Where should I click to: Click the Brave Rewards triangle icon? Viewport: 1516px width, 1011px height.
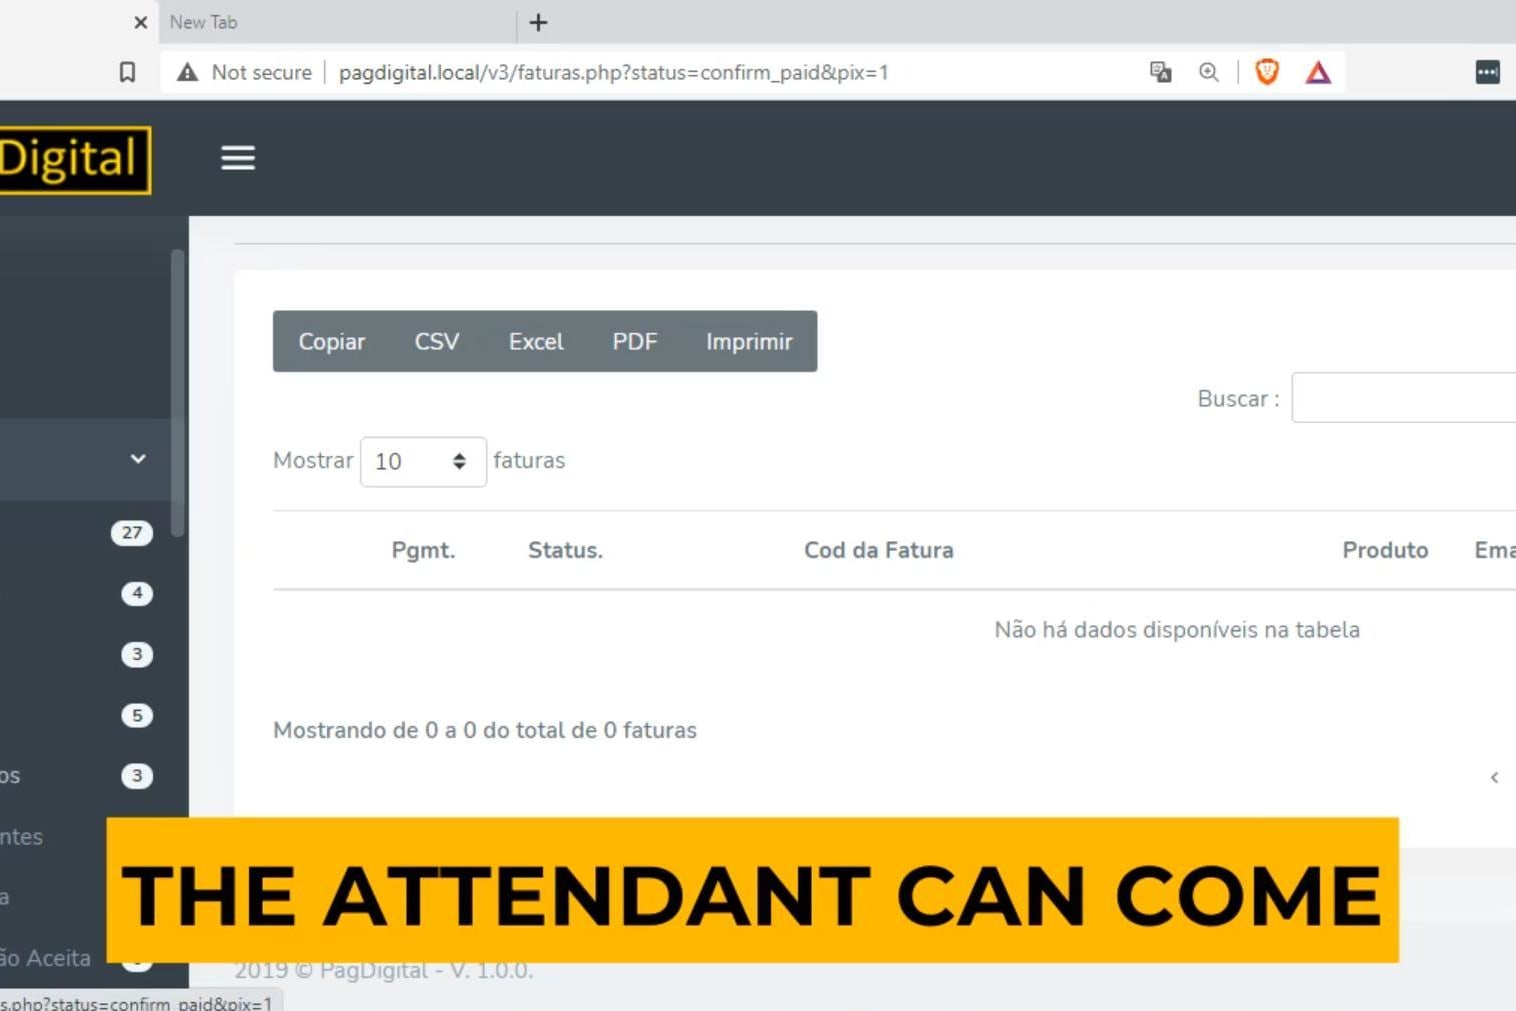coord(1318,72)
